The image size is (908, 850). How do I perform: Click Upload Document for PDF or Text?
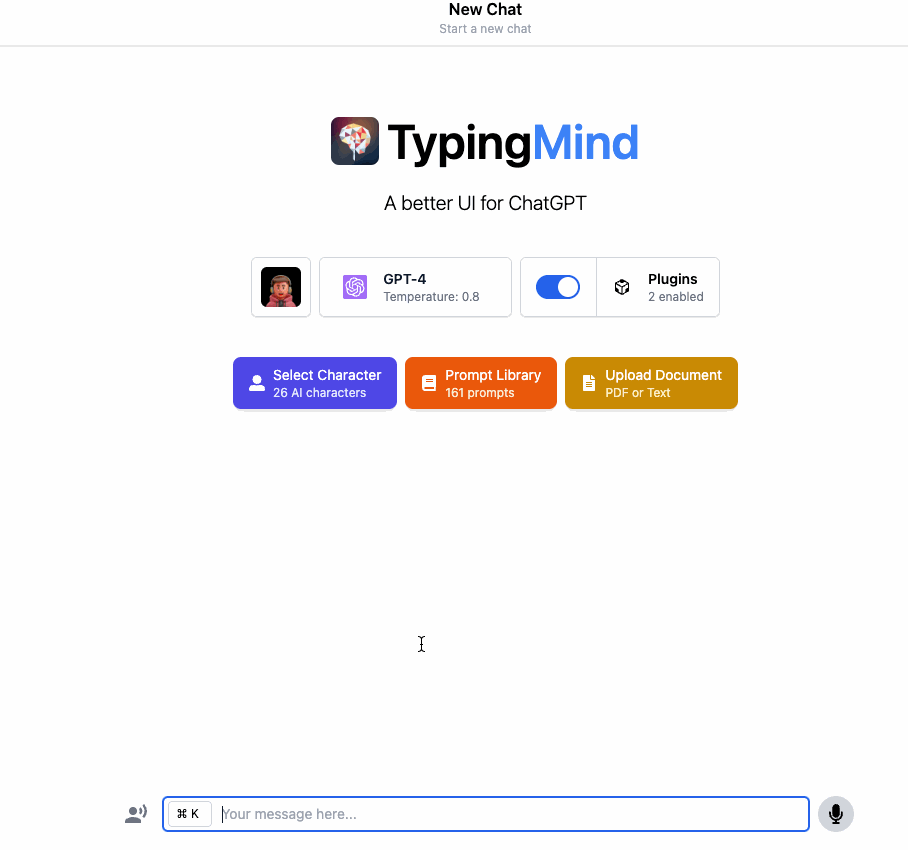click(651, 382)
